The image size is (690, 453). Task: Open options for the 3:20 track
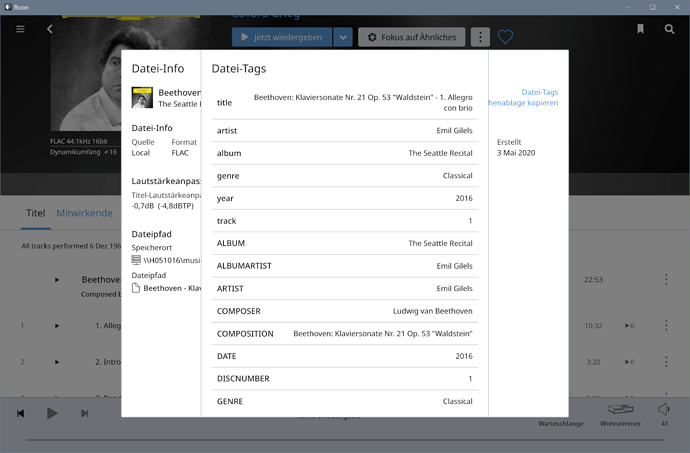(x=666, y=362)
